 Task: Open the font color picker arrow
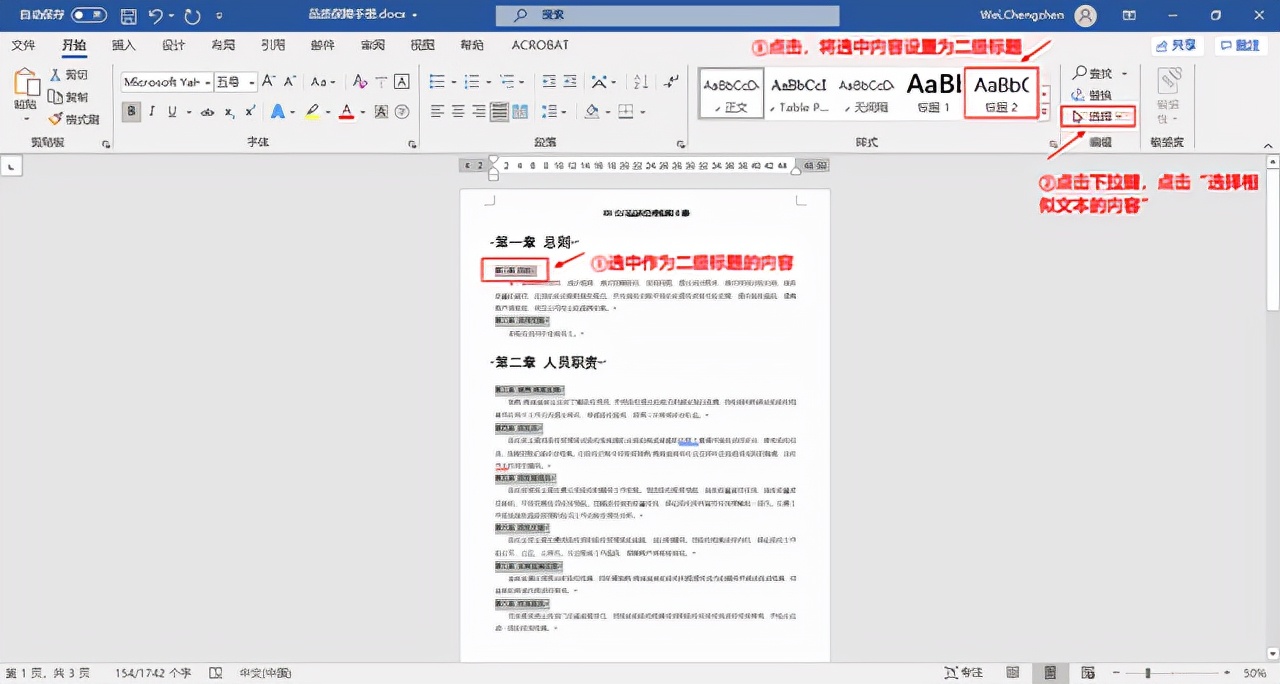(x=363, y=112)
